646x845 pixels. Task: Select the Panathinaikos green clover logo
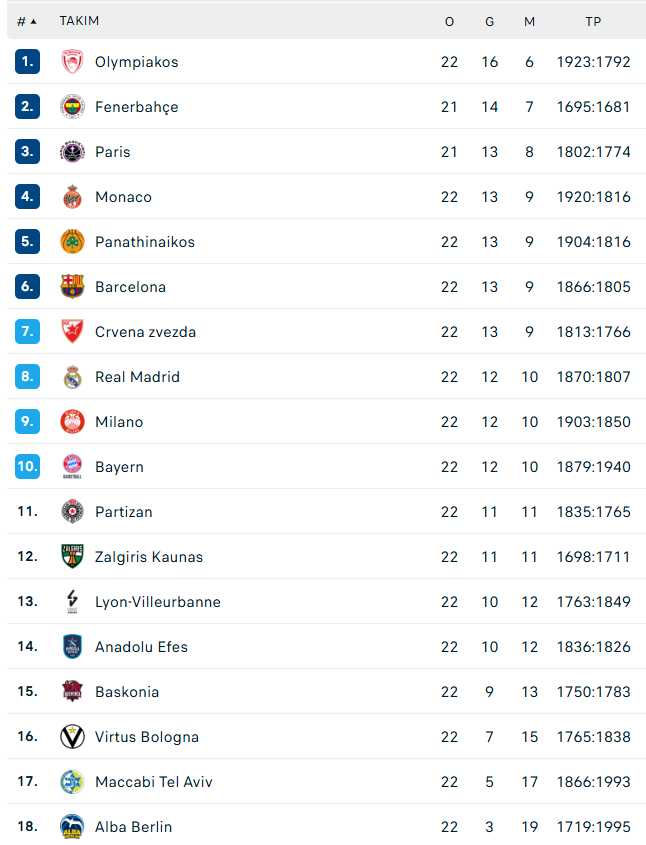72,242
